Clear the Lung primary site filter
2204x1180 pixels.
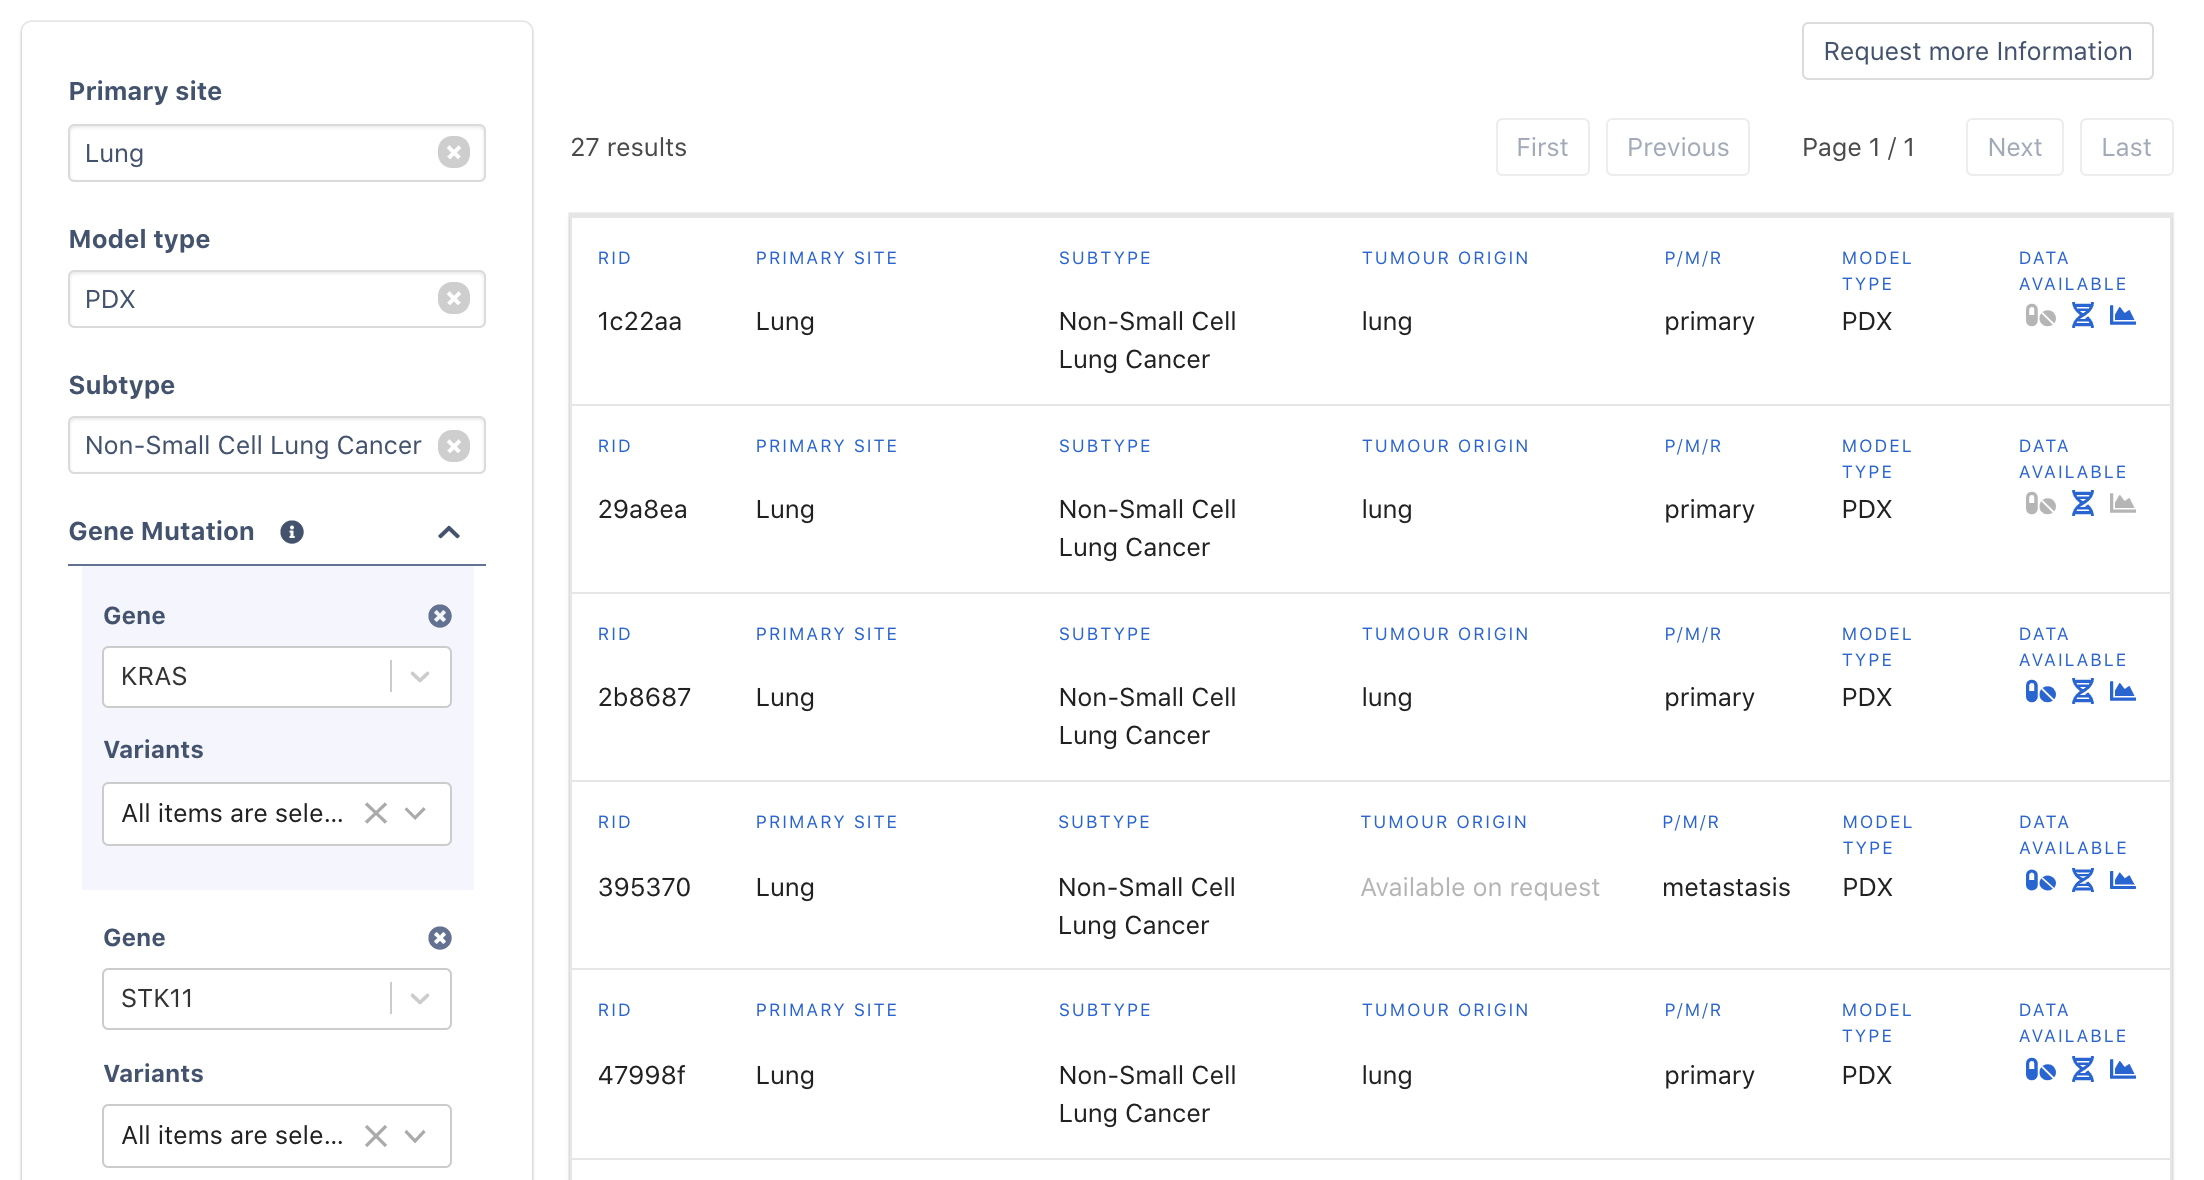[x=454, y=152]
